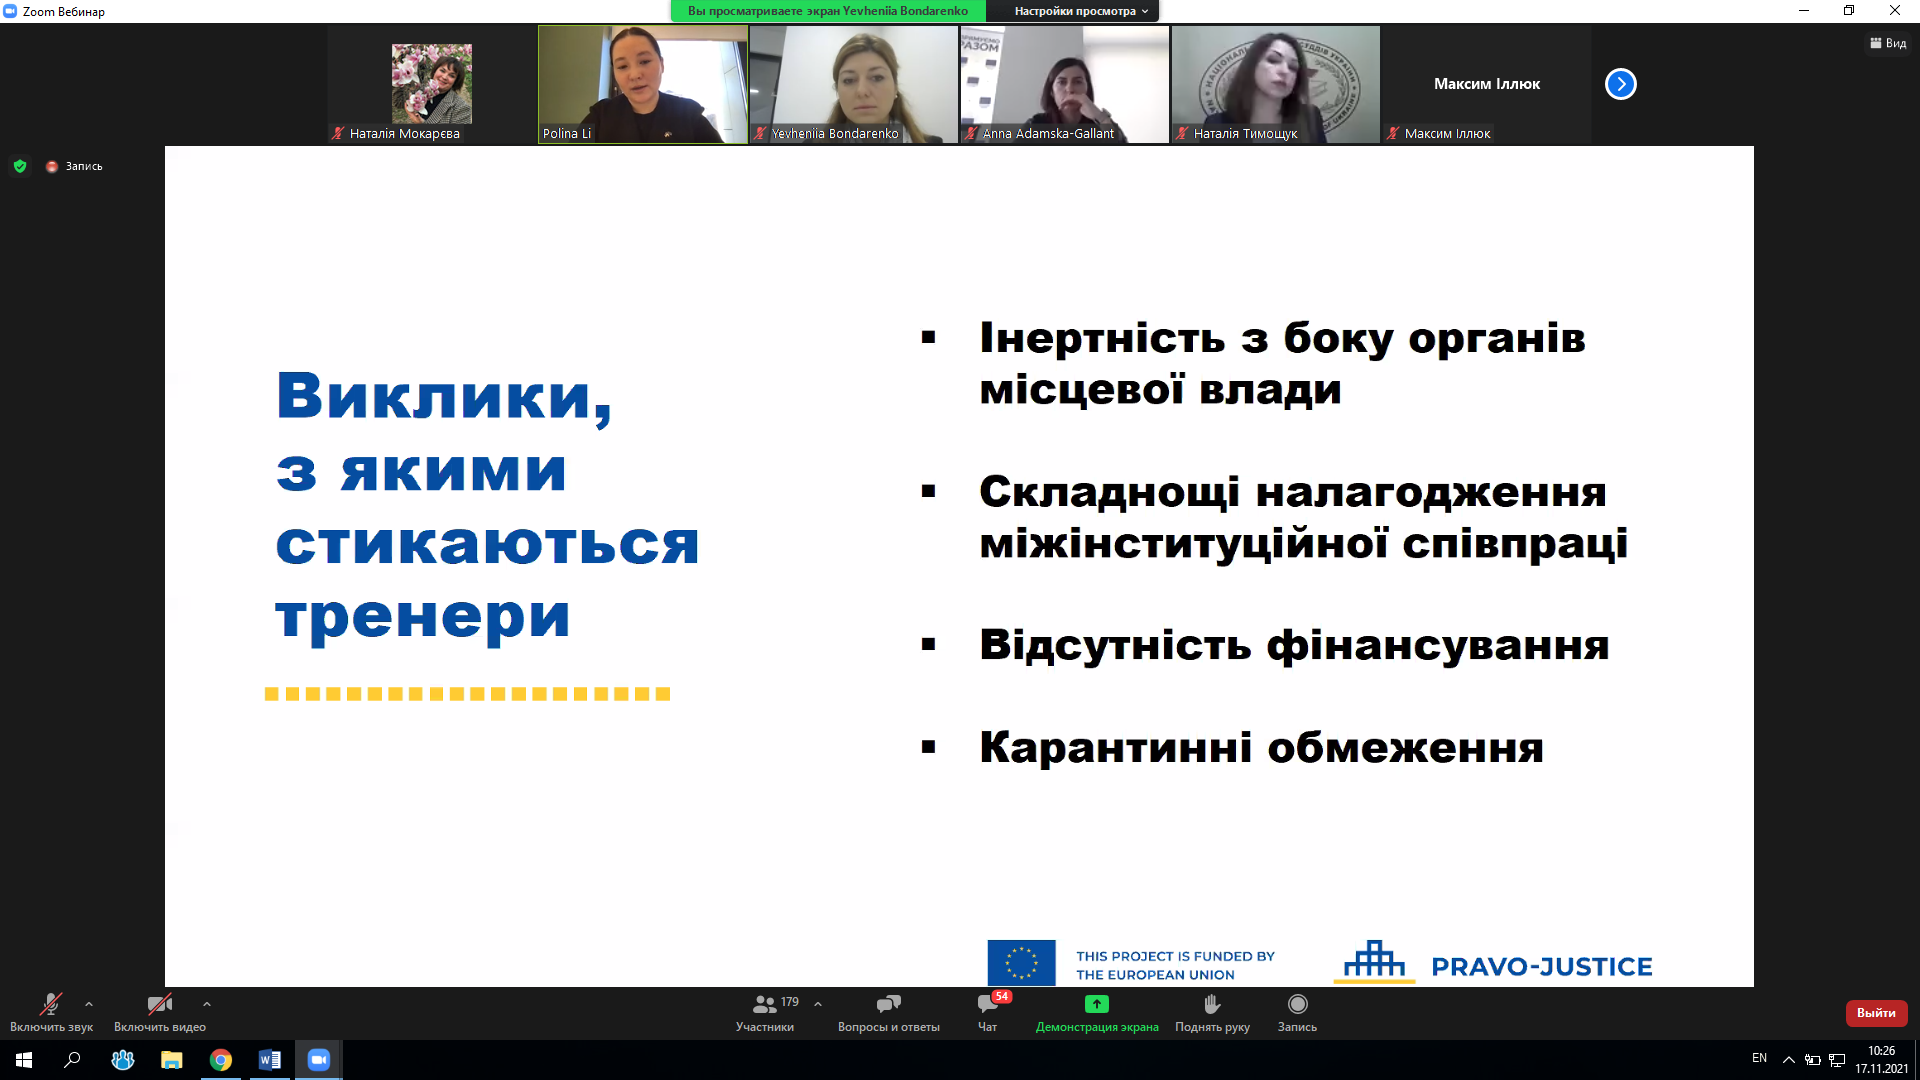The width and height of the screenshot is (1920, 1080).
Task: Open the Вид view menu
Action: 1888,43
